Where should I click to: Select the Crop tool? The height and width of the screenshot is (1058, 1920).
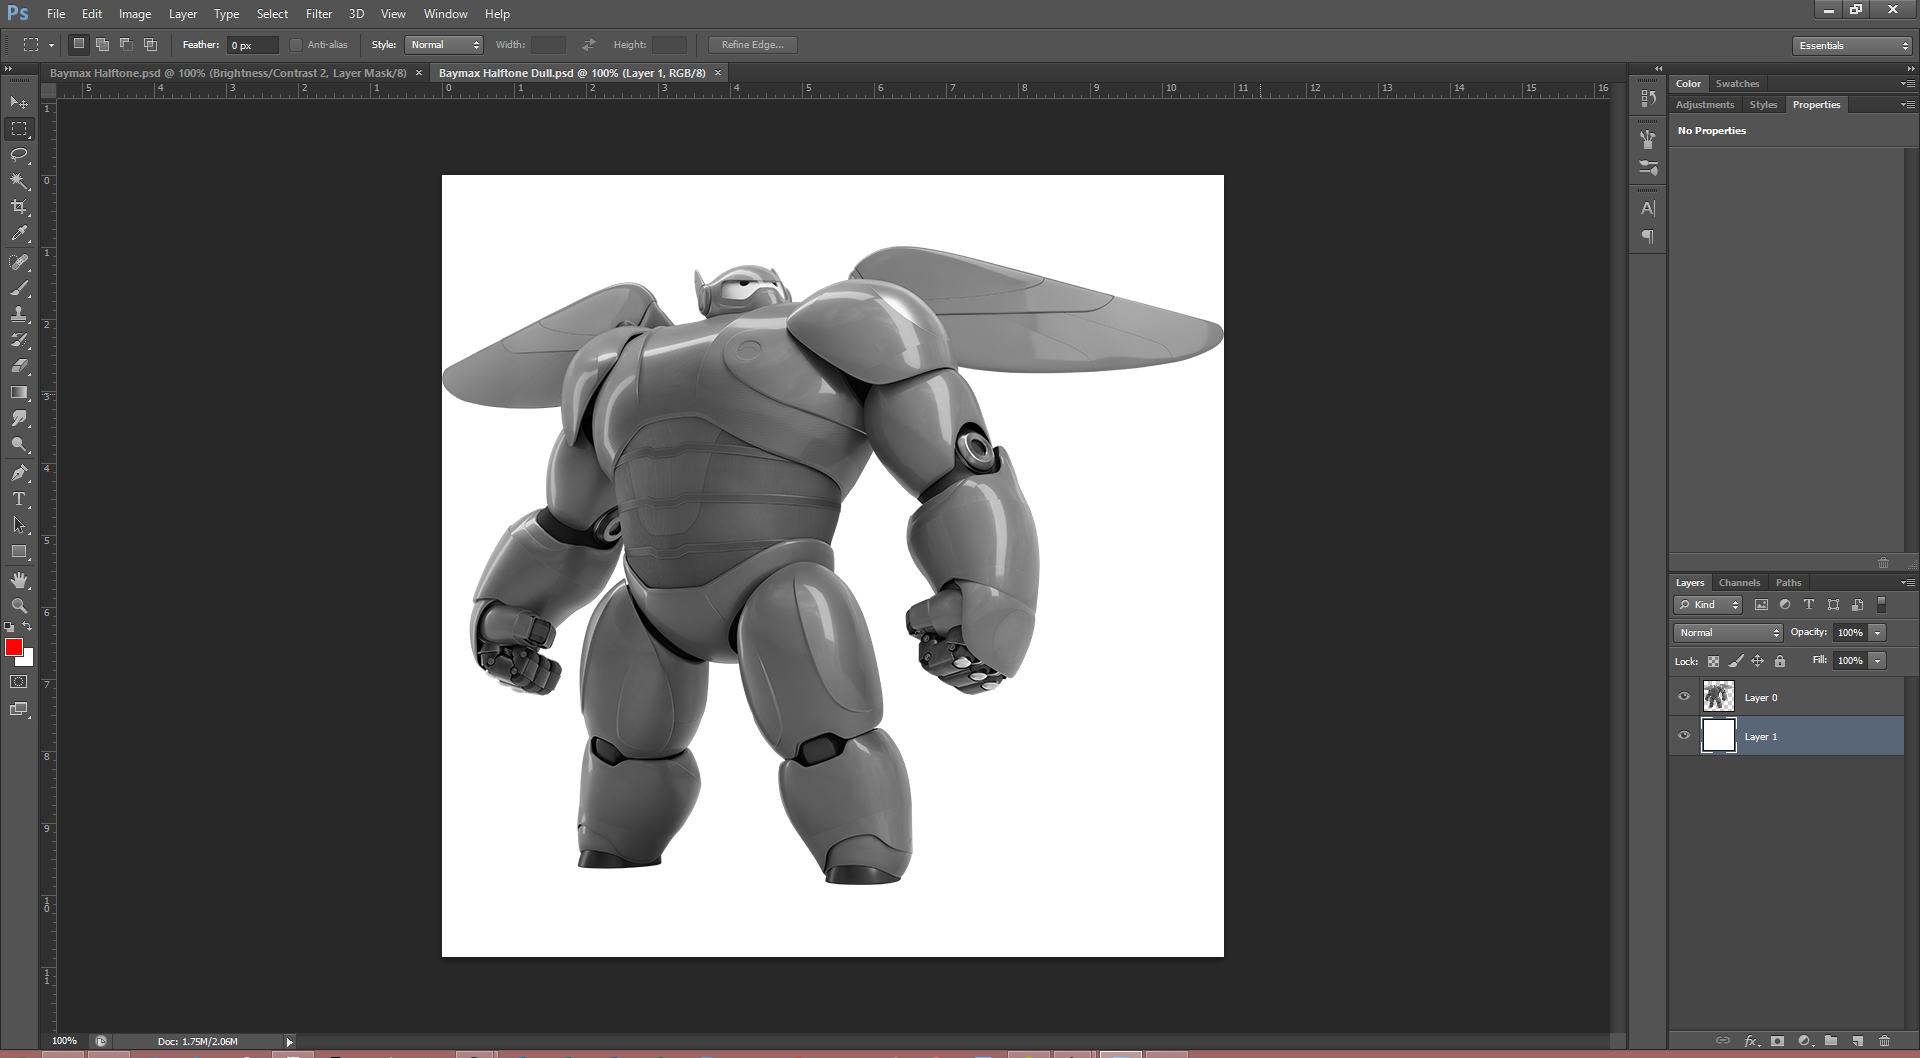[19, 207]
